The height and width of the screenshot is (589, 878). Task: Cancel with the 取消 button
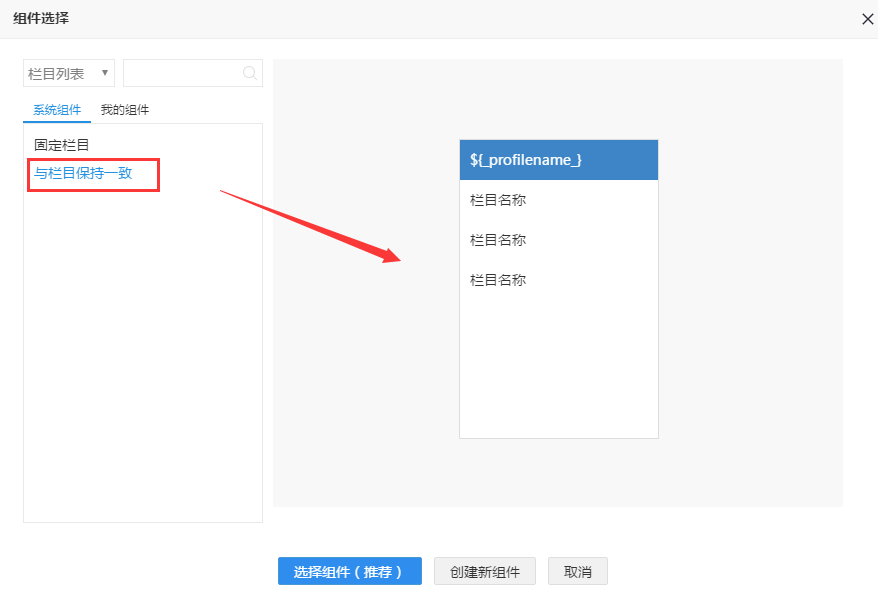click(x=577, y=572)
